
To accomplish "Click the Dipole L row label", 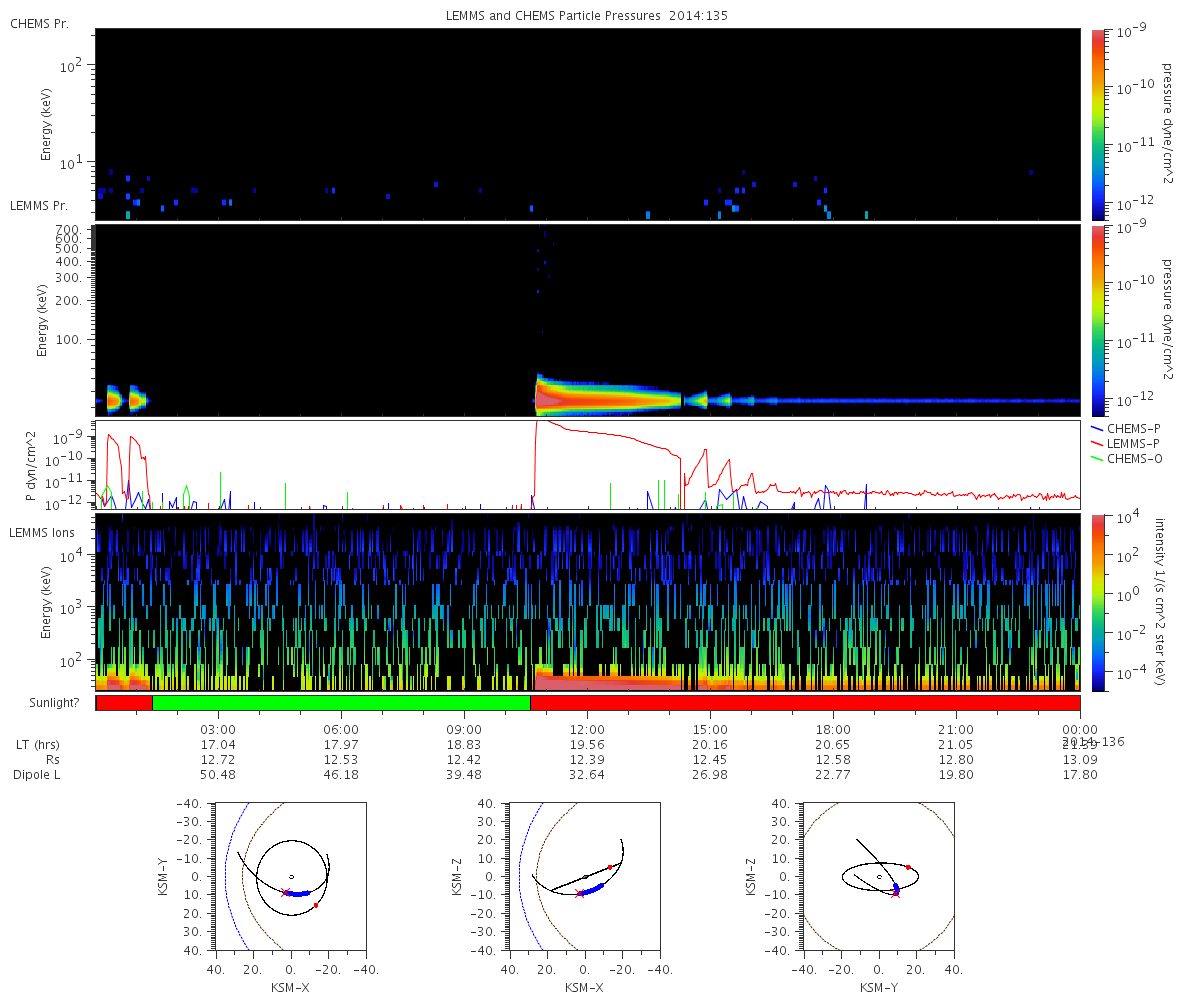I will click(40, 775).
